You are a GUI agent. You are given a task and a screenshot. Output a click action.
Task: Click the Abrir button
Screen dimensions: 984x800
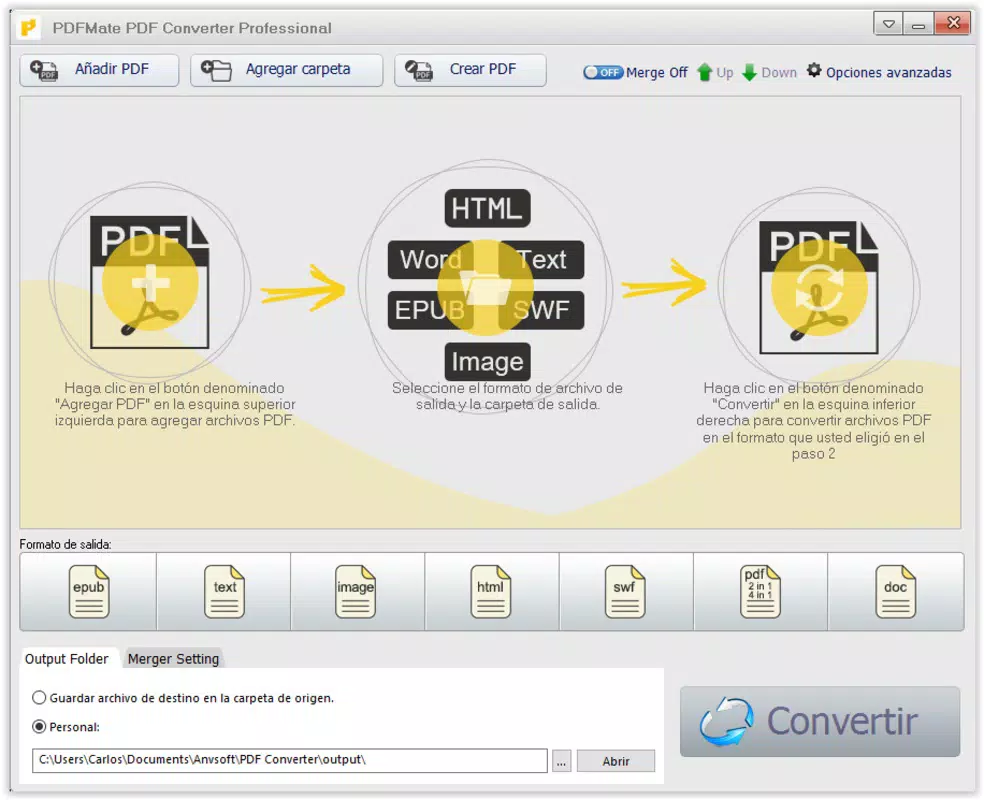click(616, 761)
